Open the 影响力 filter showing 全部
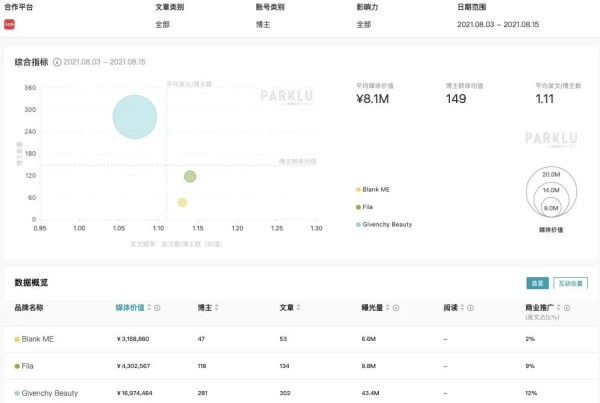 364,24
